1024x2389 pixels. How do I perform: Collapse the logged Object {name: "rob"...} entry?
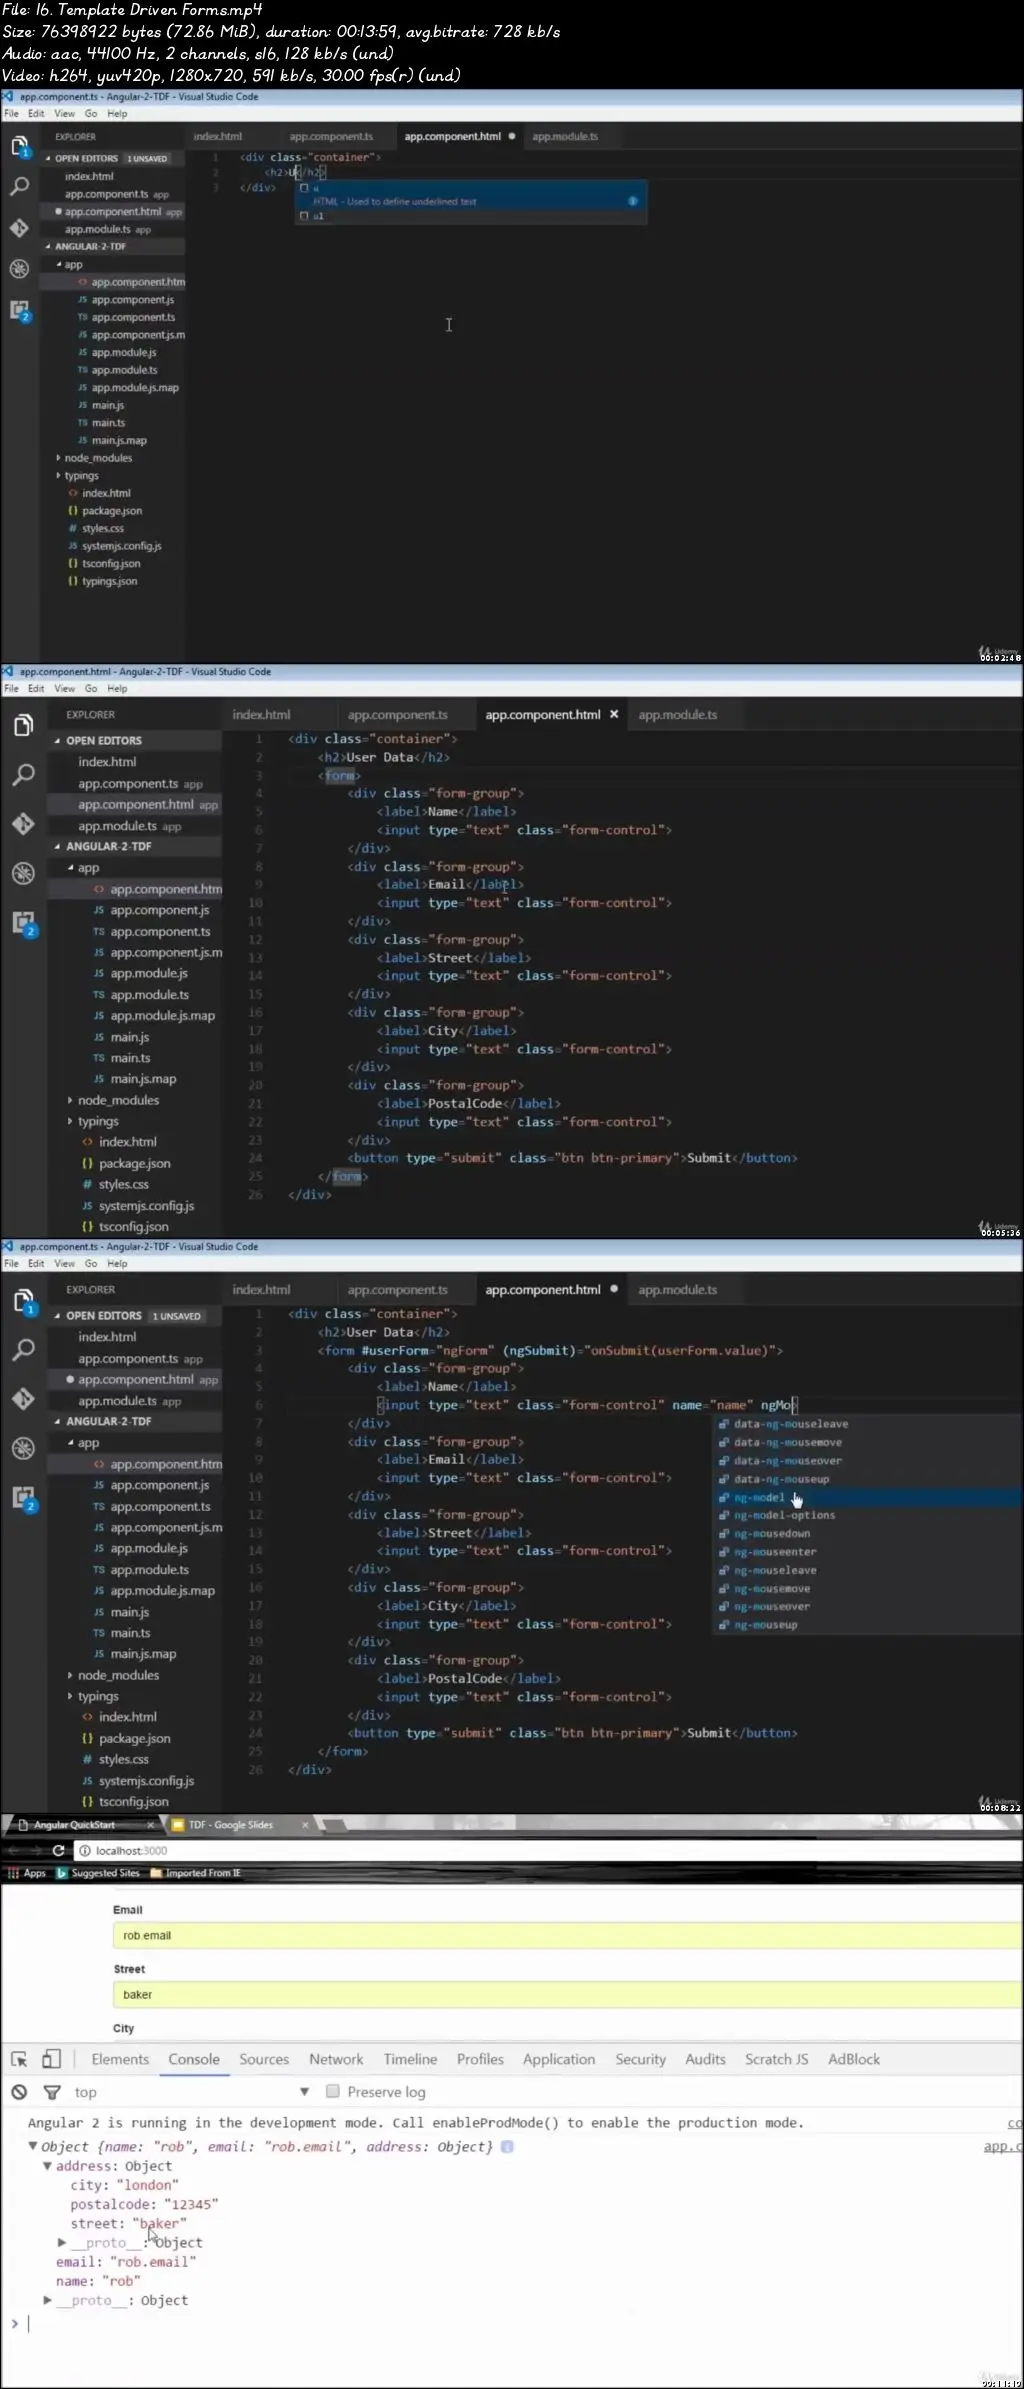(33, 2146)
